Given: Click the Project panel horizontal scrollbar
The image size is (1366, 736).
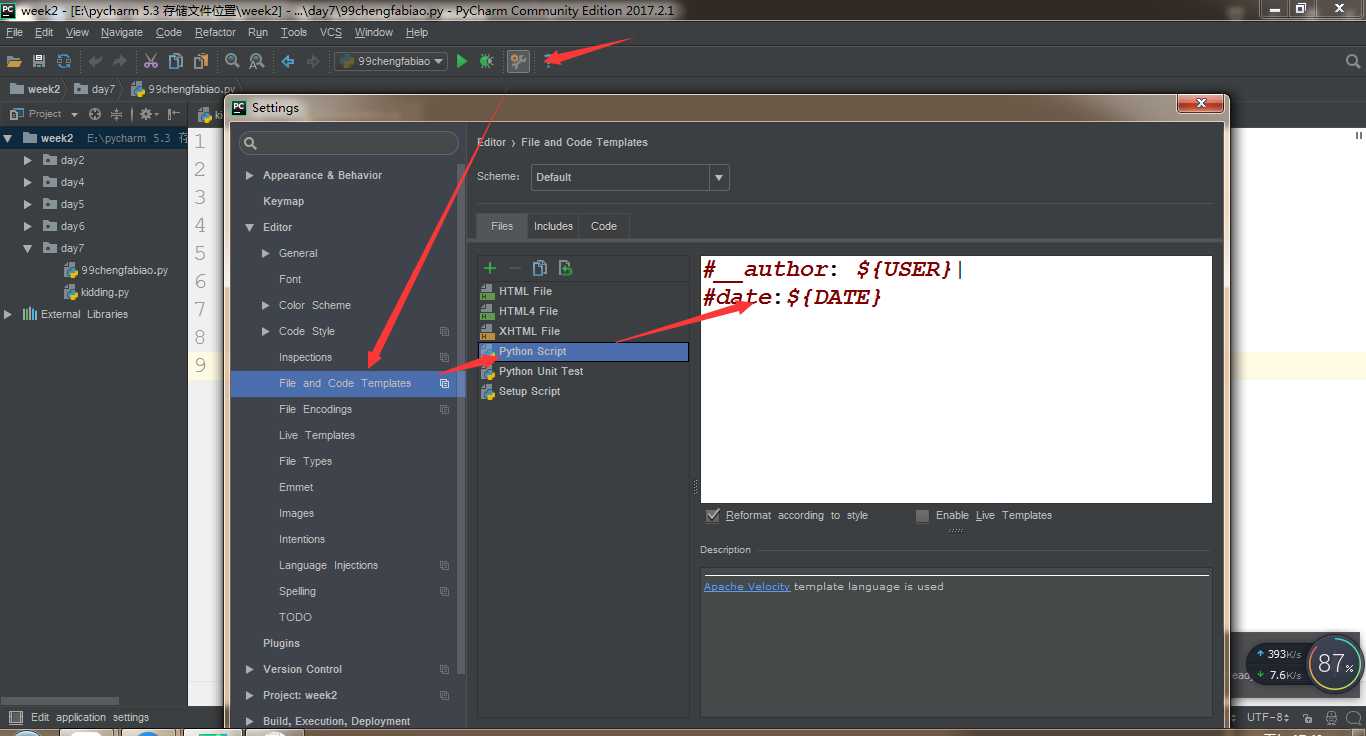Looking at the screenshot, I should 60,701.
